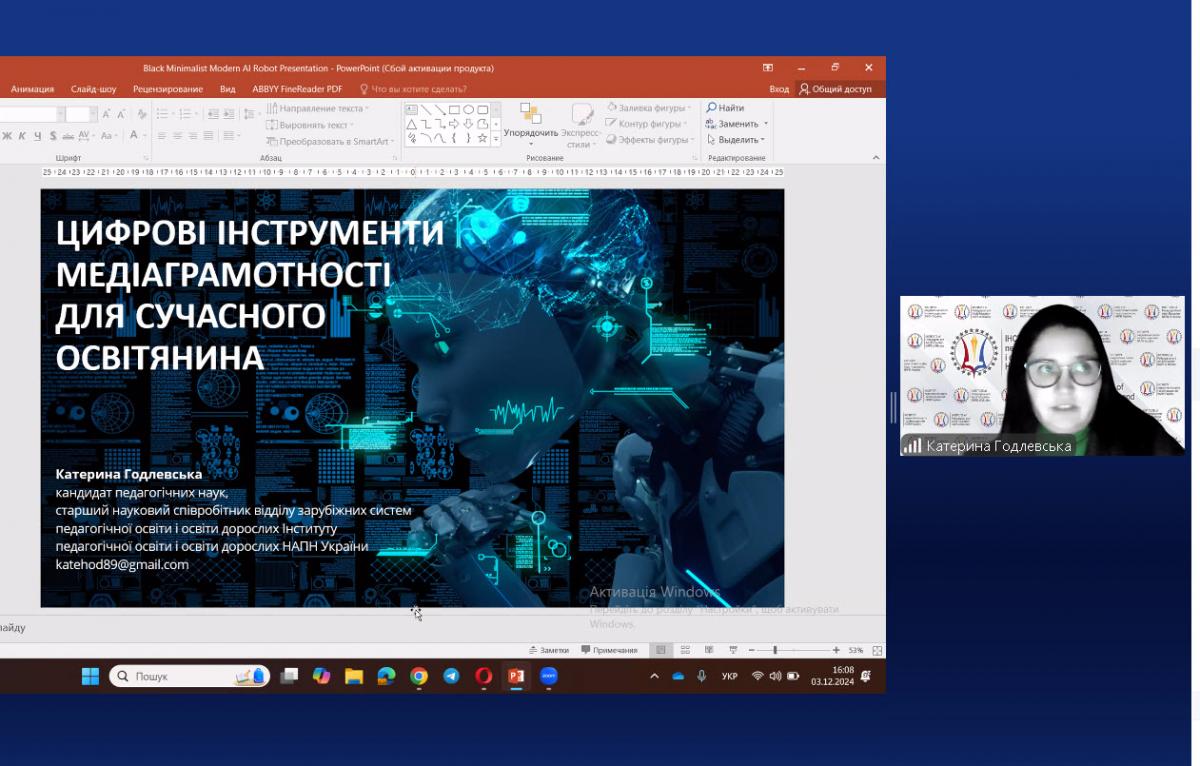
Task: Open font color dropdown arrow
Action: click(x=145, y=136)
